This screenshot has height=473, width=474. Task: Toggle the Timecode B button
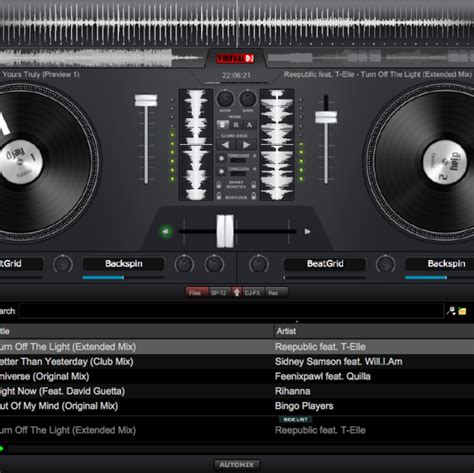point(221,171)
